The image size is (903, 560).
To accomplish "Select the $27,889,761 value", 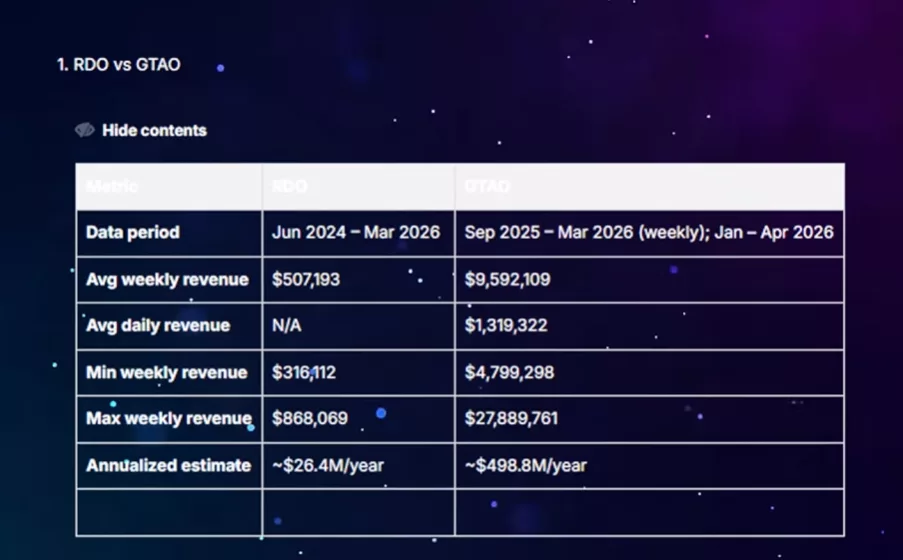I will (x=511, y=419).
